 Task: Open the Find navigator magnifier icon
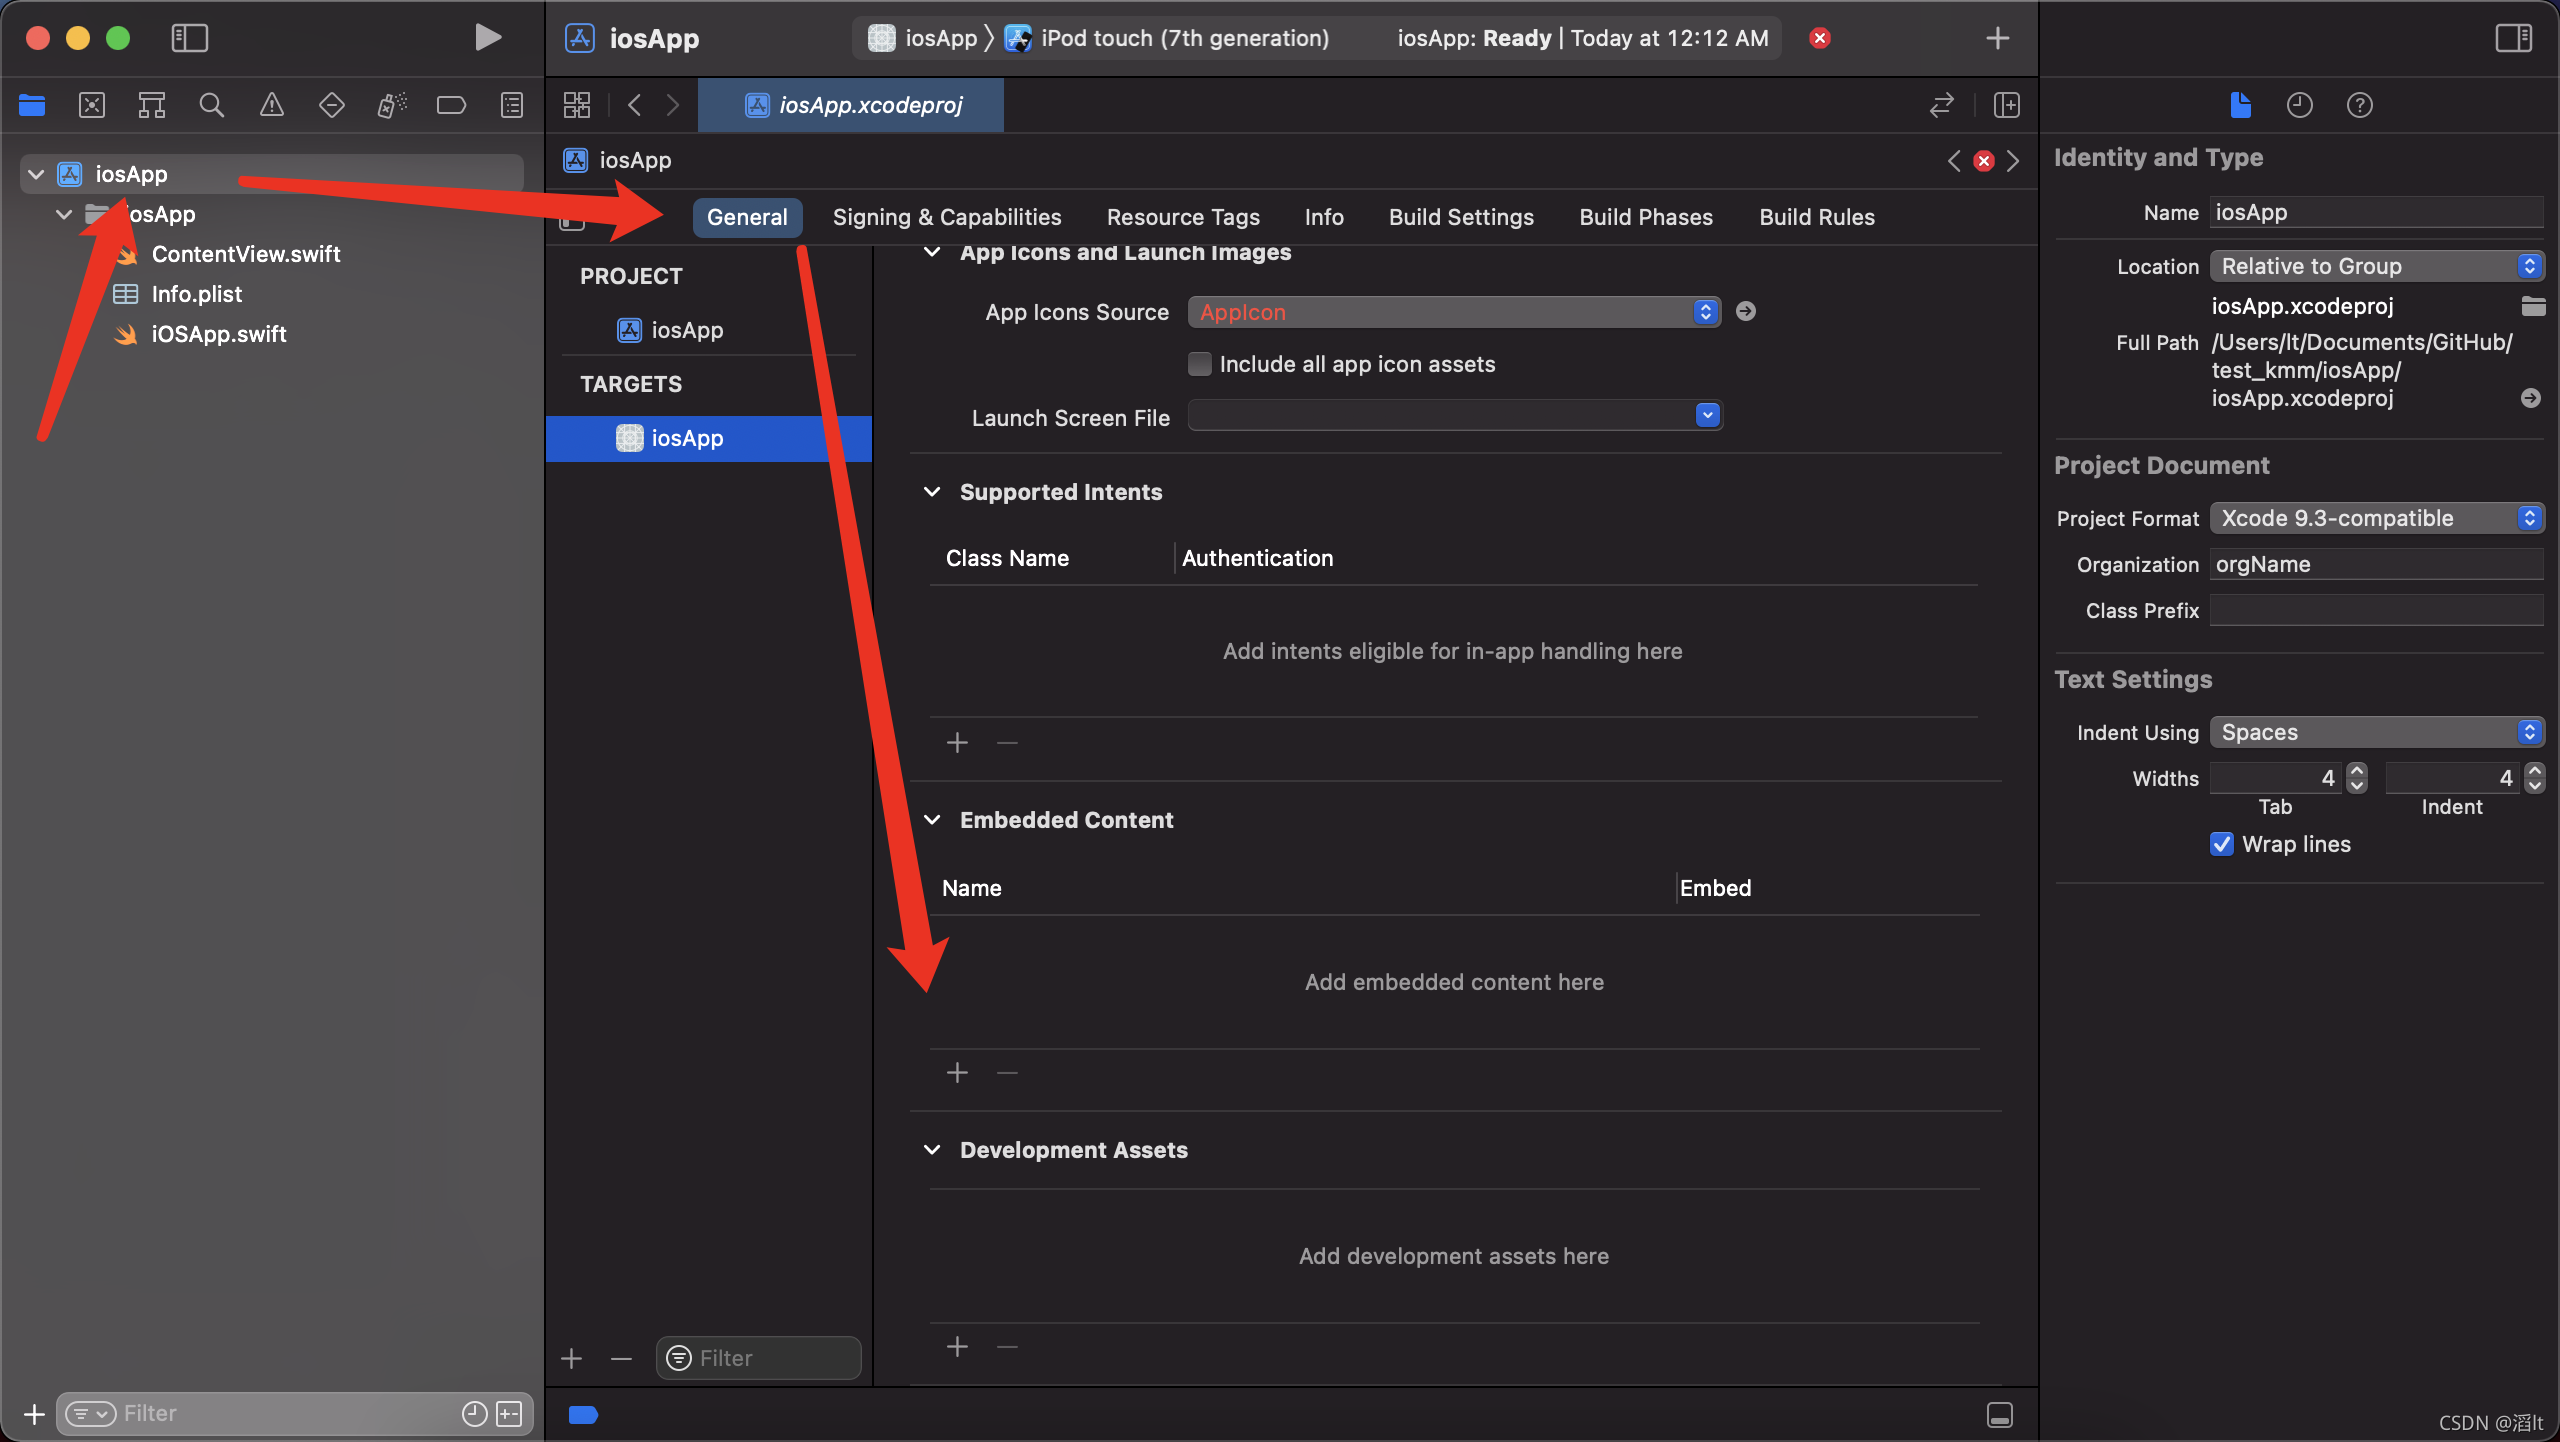pos(211,105)
